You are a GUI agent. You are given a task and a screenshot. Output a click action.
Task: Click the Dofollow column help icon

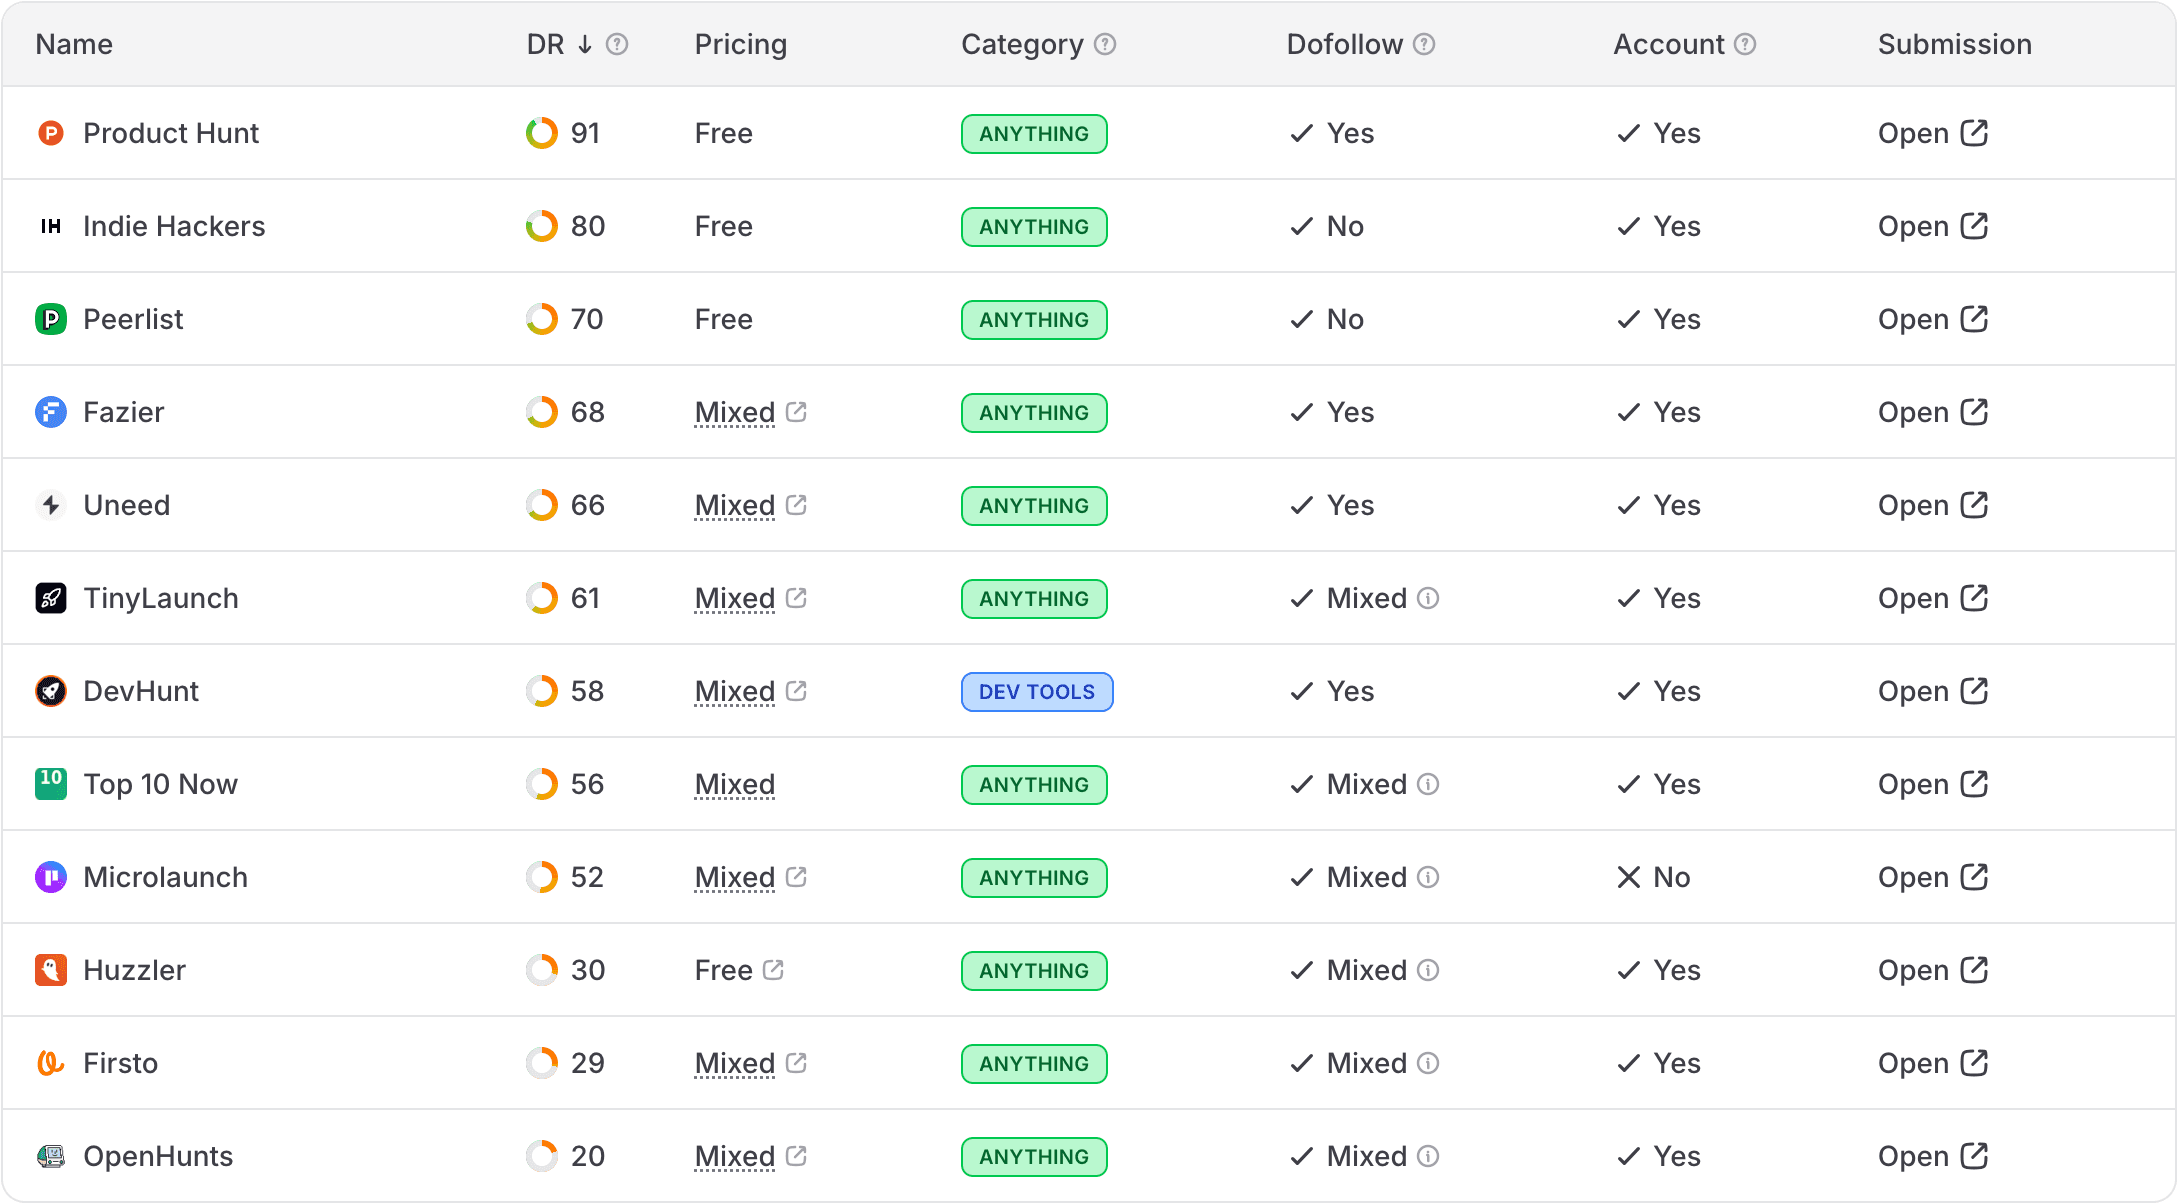click(1424, 44)
